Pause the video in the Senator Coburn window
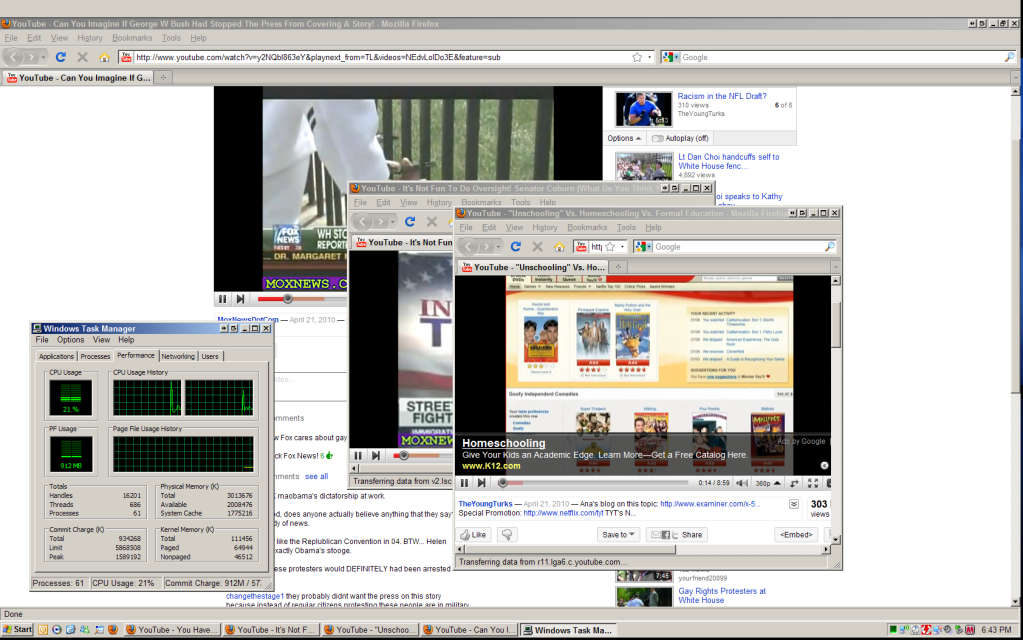Viewport: 1023px width, 640px height. pos(358,455)
